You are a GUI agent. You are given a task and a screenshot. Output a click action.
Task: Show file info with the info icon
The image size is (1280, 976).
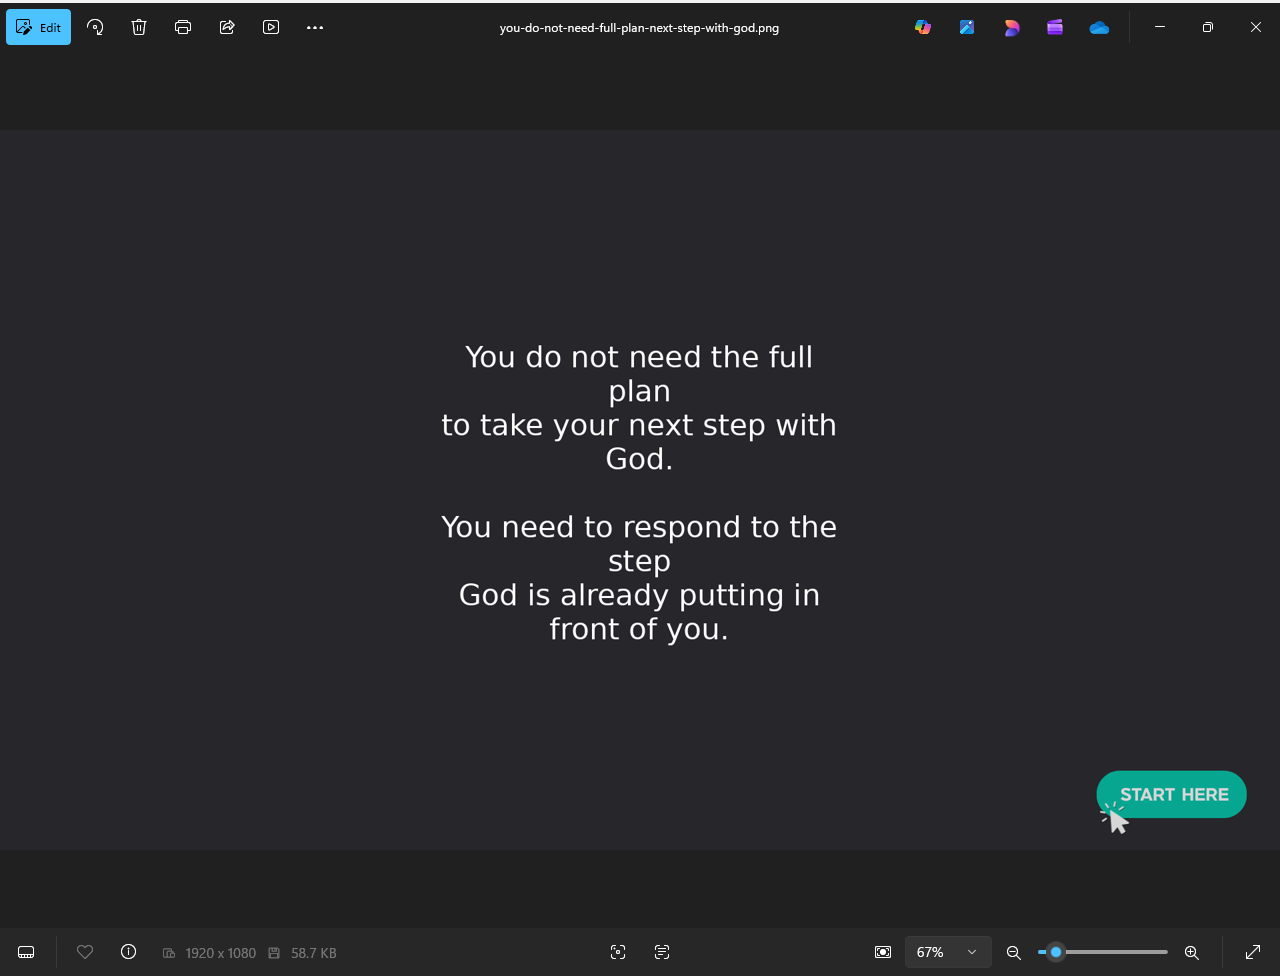pyautogui.click(x=128, y=952)
